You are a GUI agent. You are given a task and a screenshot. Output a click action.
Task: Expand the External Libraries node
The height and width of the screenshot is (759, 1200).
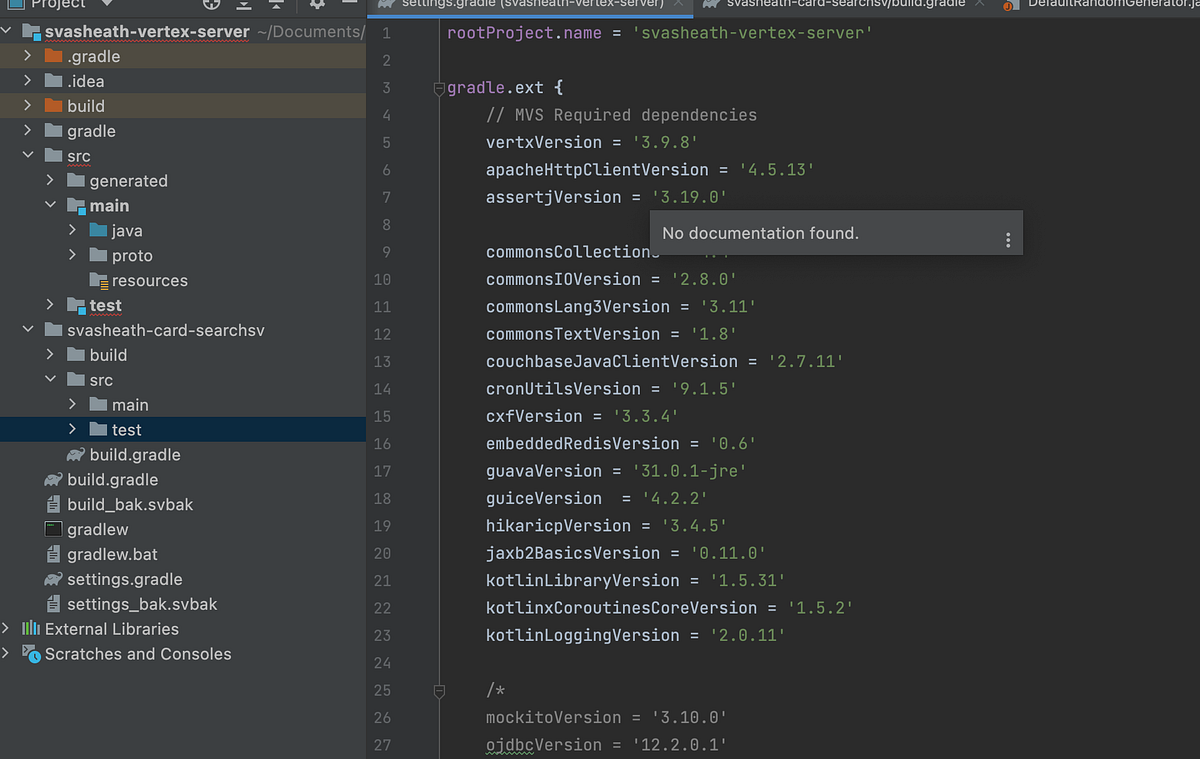tap(8, 629)
